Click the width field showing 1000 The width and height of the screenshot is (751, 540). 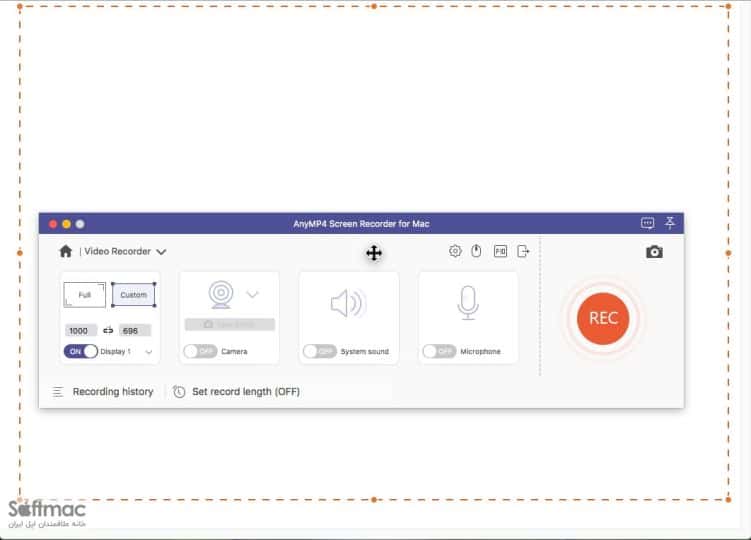(80, 331)
